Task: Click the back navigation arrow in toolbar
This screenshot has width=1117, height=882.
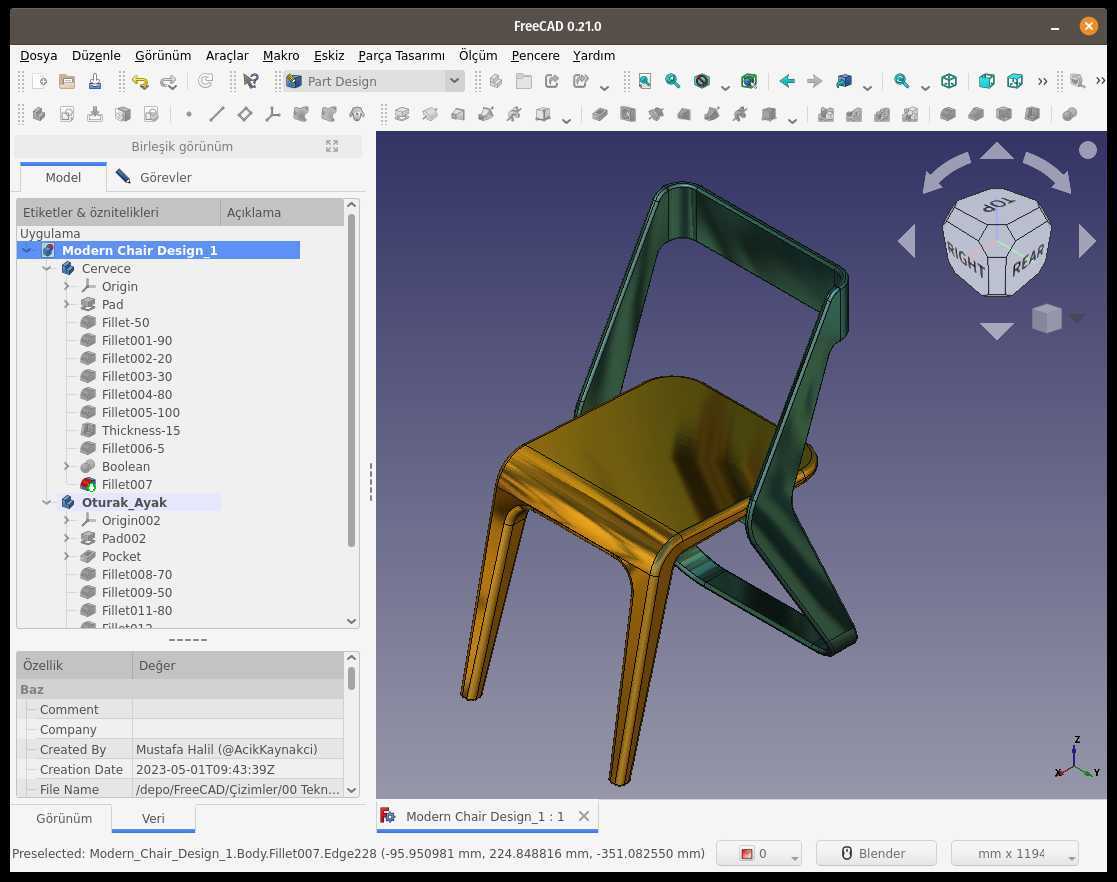Action: (787, 81)
